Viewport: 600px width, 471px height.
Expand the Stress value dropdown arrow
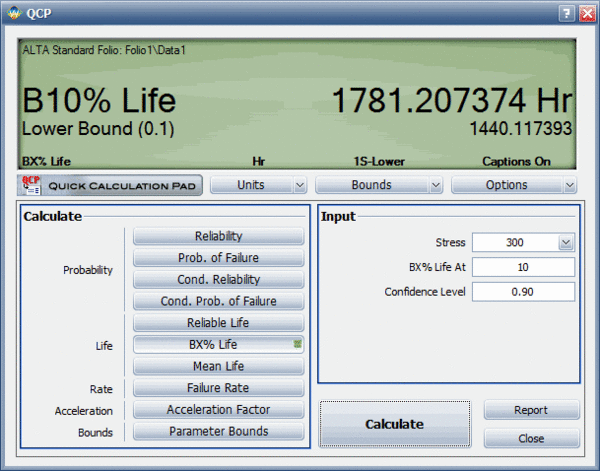(x=566, y=243)
